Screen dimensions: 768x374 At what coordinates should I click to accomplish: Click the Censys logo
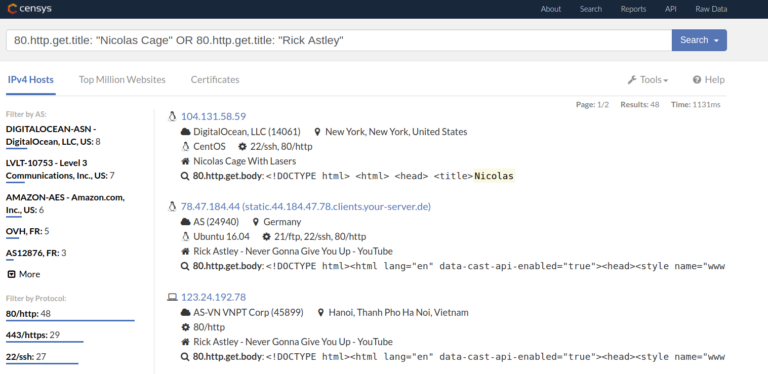pyautogui.click(x=29, y=9)
